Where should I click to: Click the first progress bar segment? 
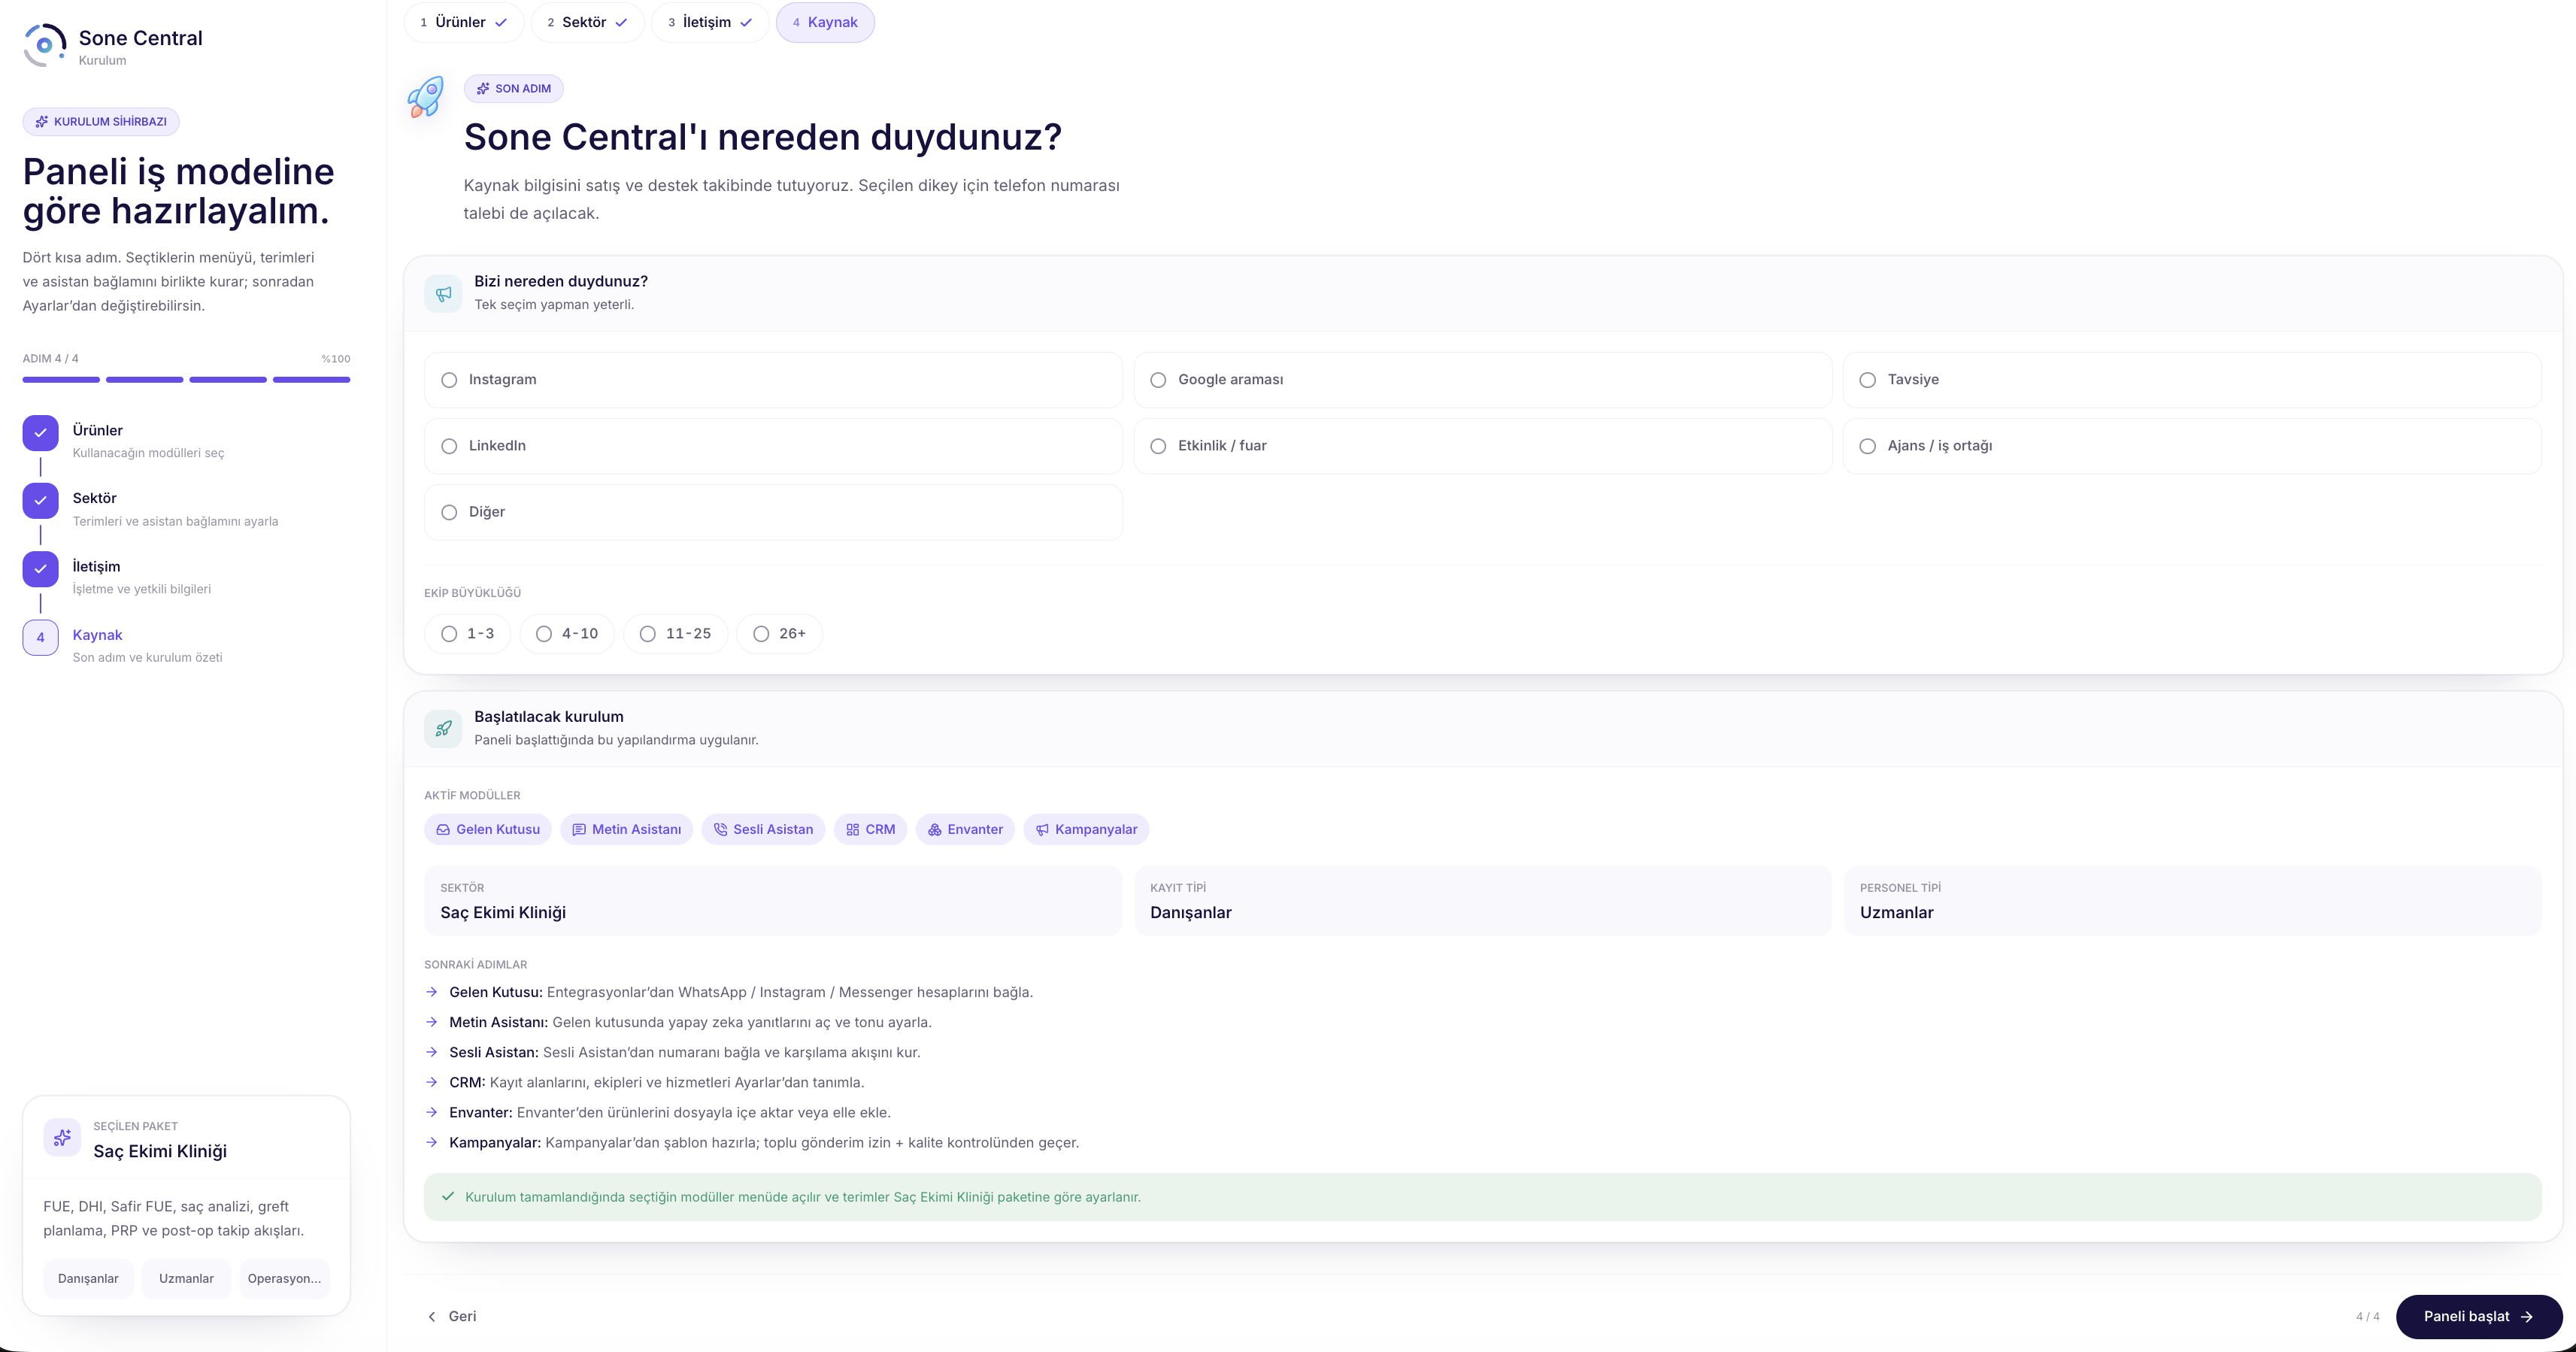pos(61,380)
